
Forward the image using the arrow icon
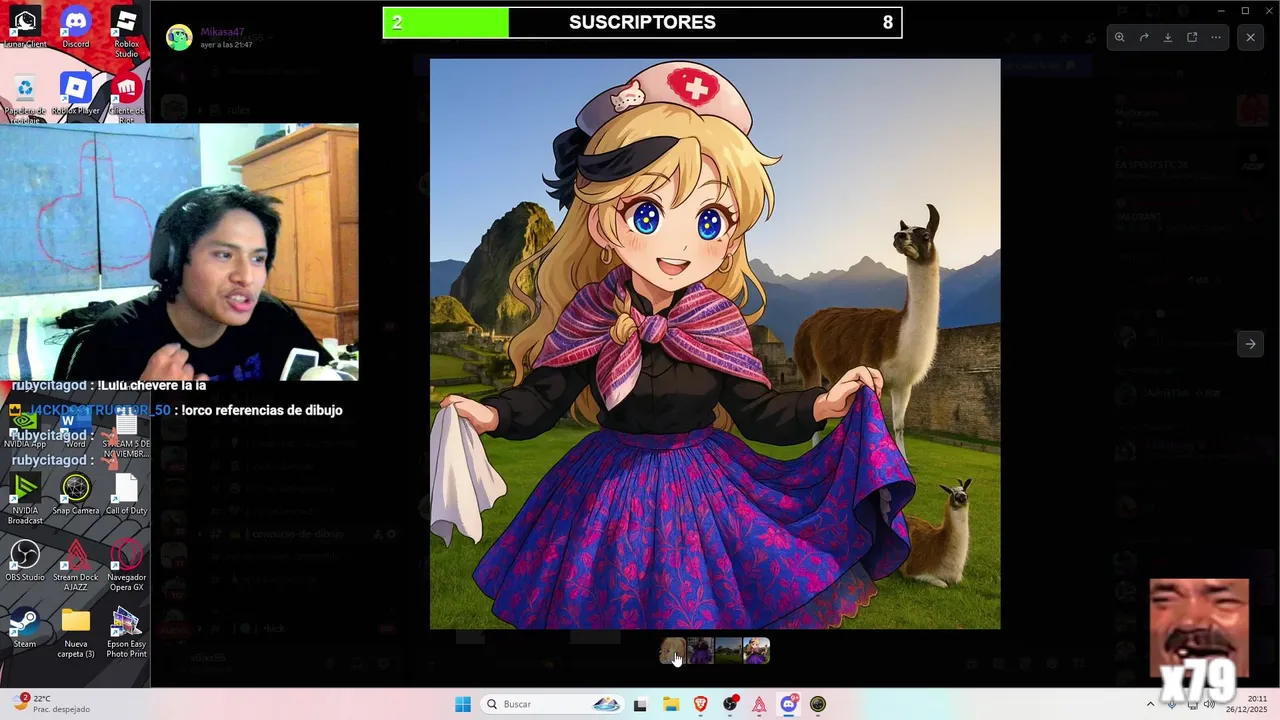point(1144,37)
